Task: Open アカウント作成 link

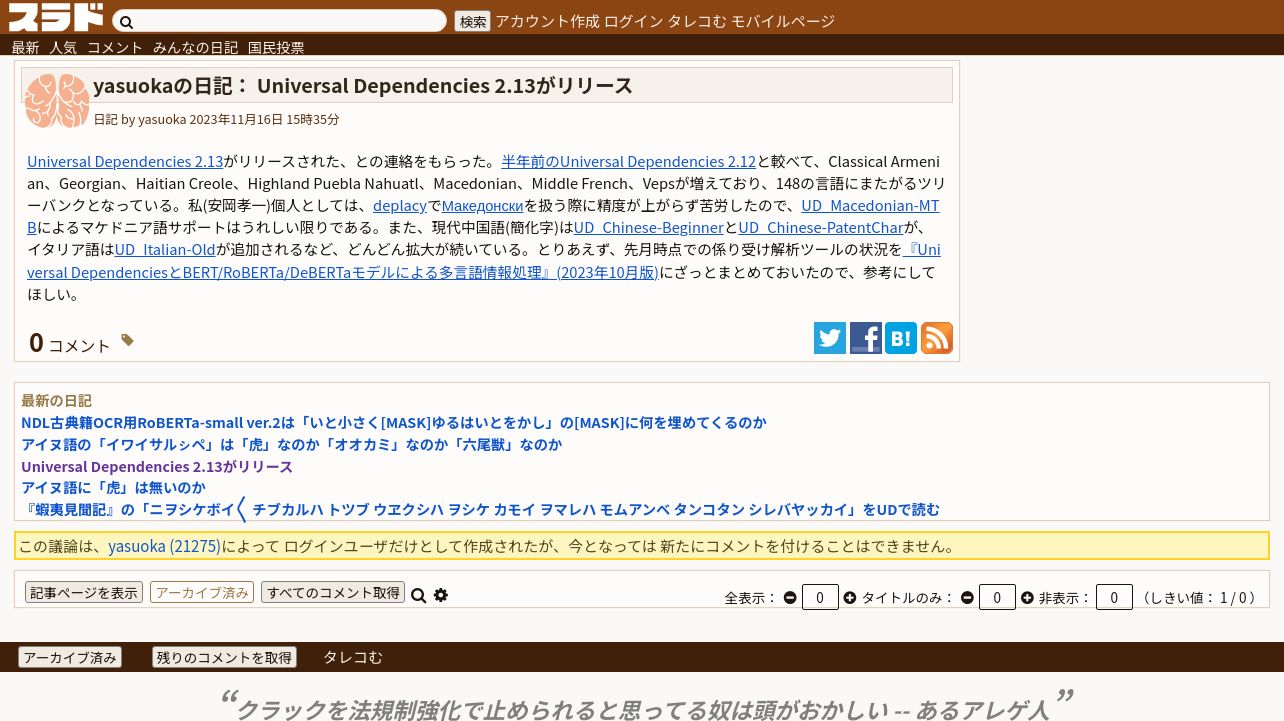Action: (x=547, y=21)
